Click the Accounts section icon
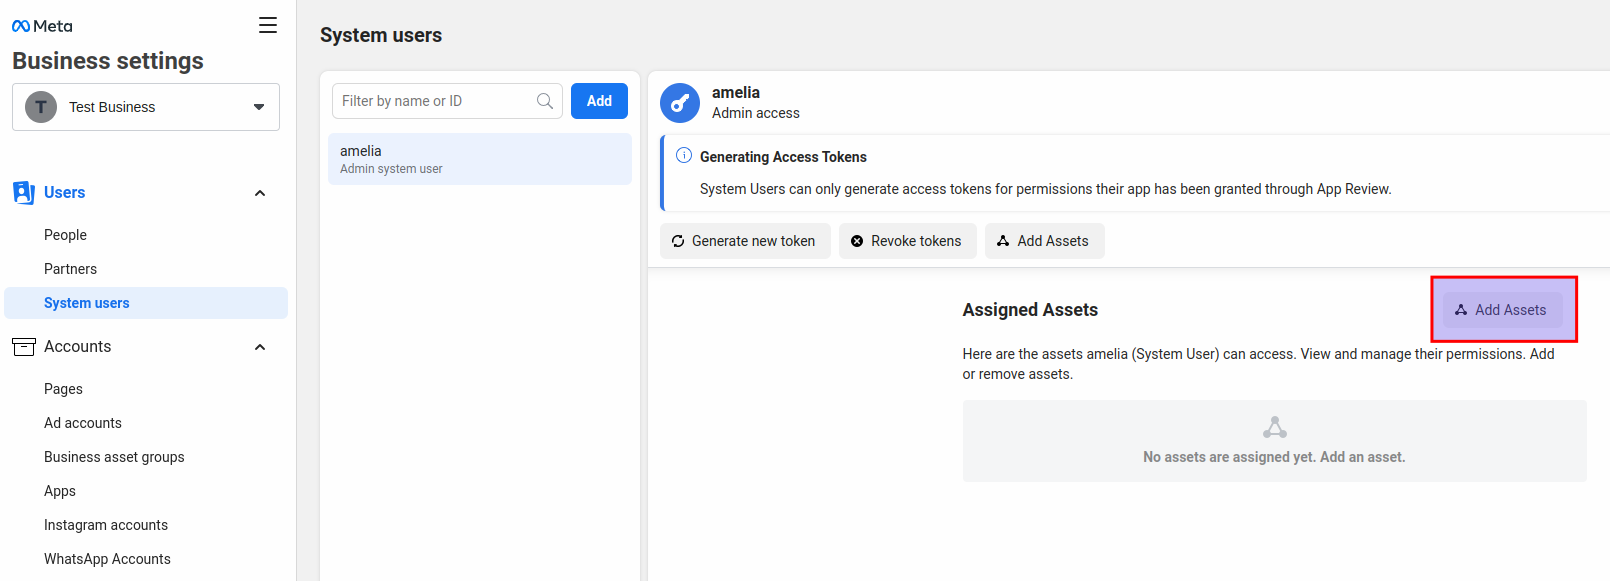The image size is (1610, 581). (x=23, y=347)
